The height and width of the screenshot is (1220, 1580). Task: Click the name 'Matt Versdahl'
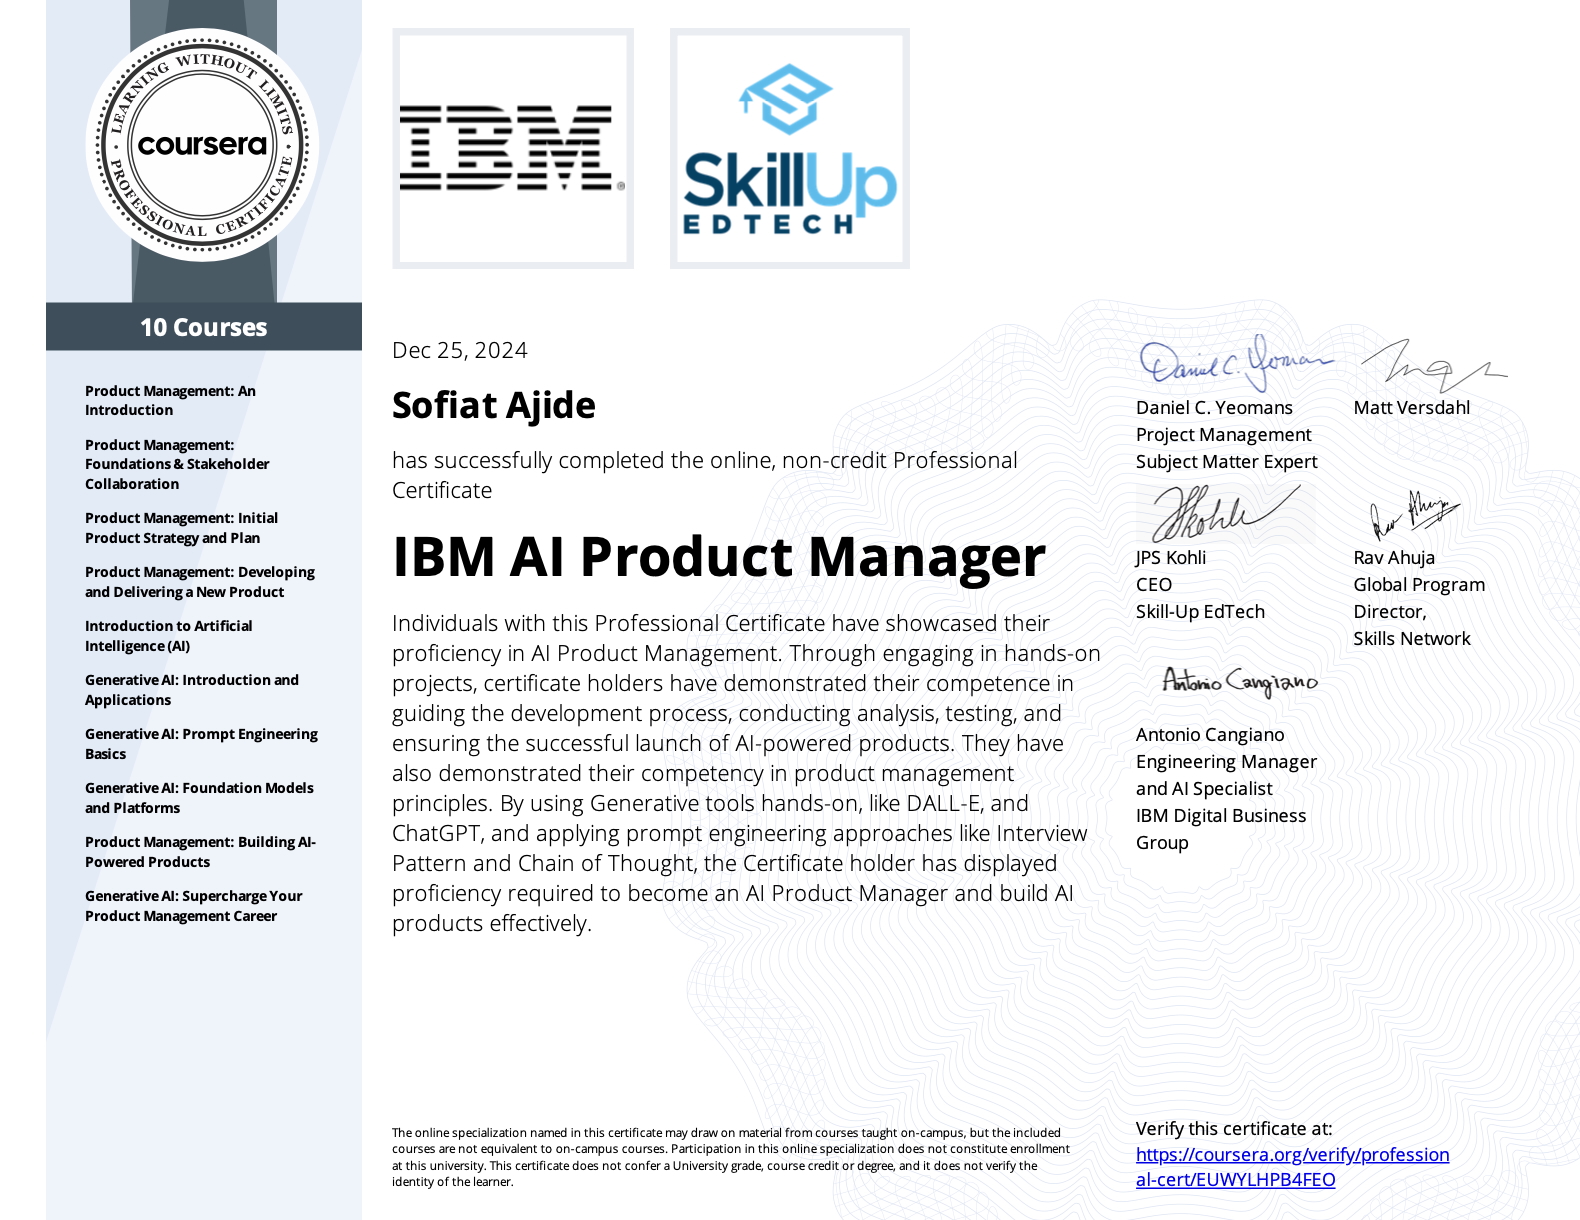(x=1411, y=407)
